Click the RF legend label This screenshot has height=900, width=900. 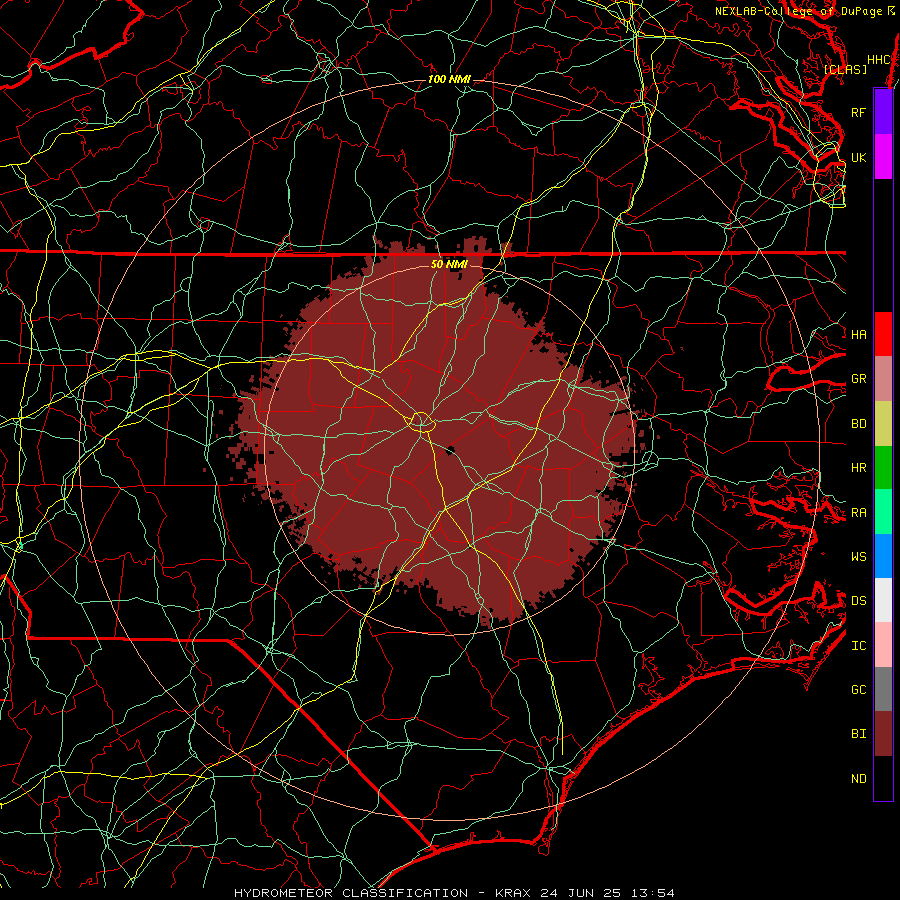tap(859, 112)
